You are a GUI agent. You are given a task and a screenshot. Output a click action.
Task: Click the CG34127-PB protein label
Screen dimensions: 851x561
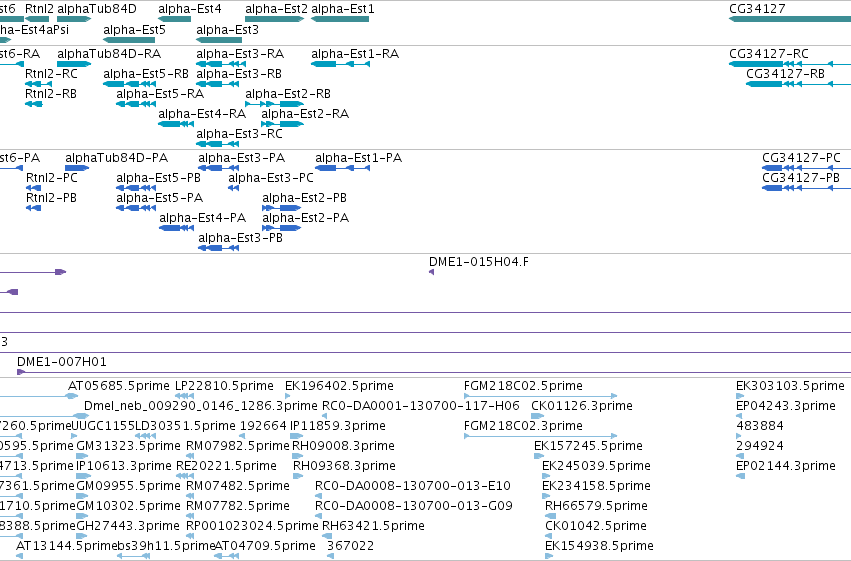(801, 178)
